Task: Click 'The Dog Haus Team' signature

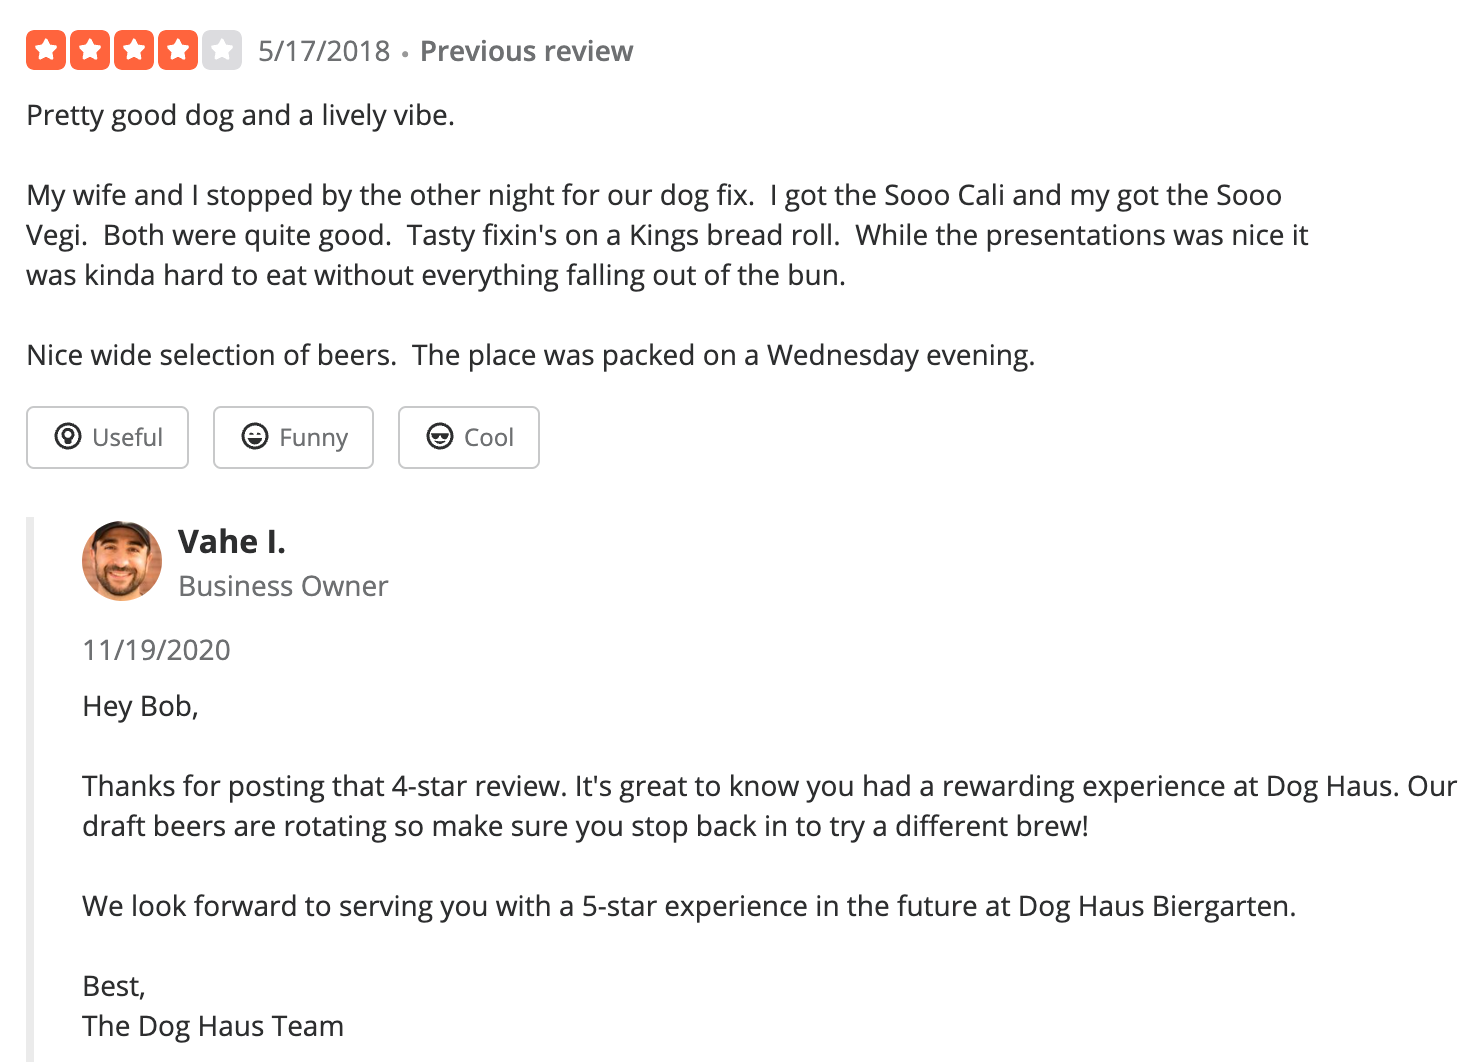Action: 213,1026
